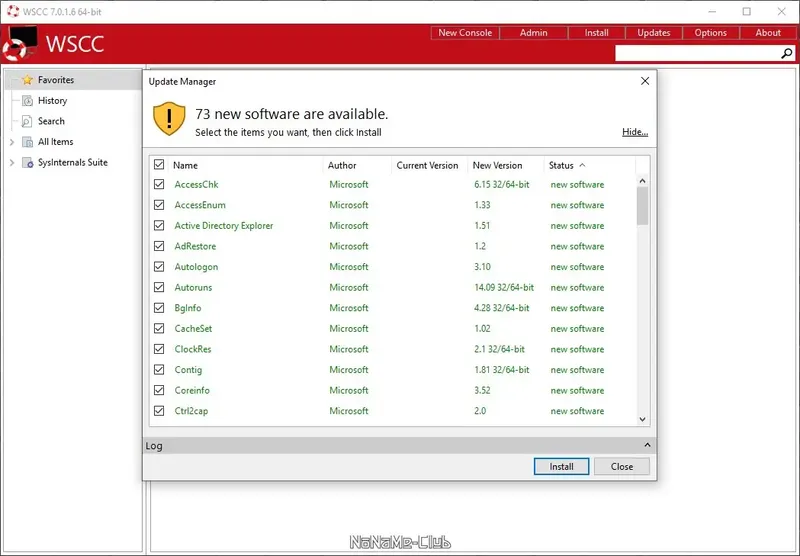Viewport: 800px width, 556px height.
Task: Uncheck the Autologon checkbox
Action: [x=159, y=267]
